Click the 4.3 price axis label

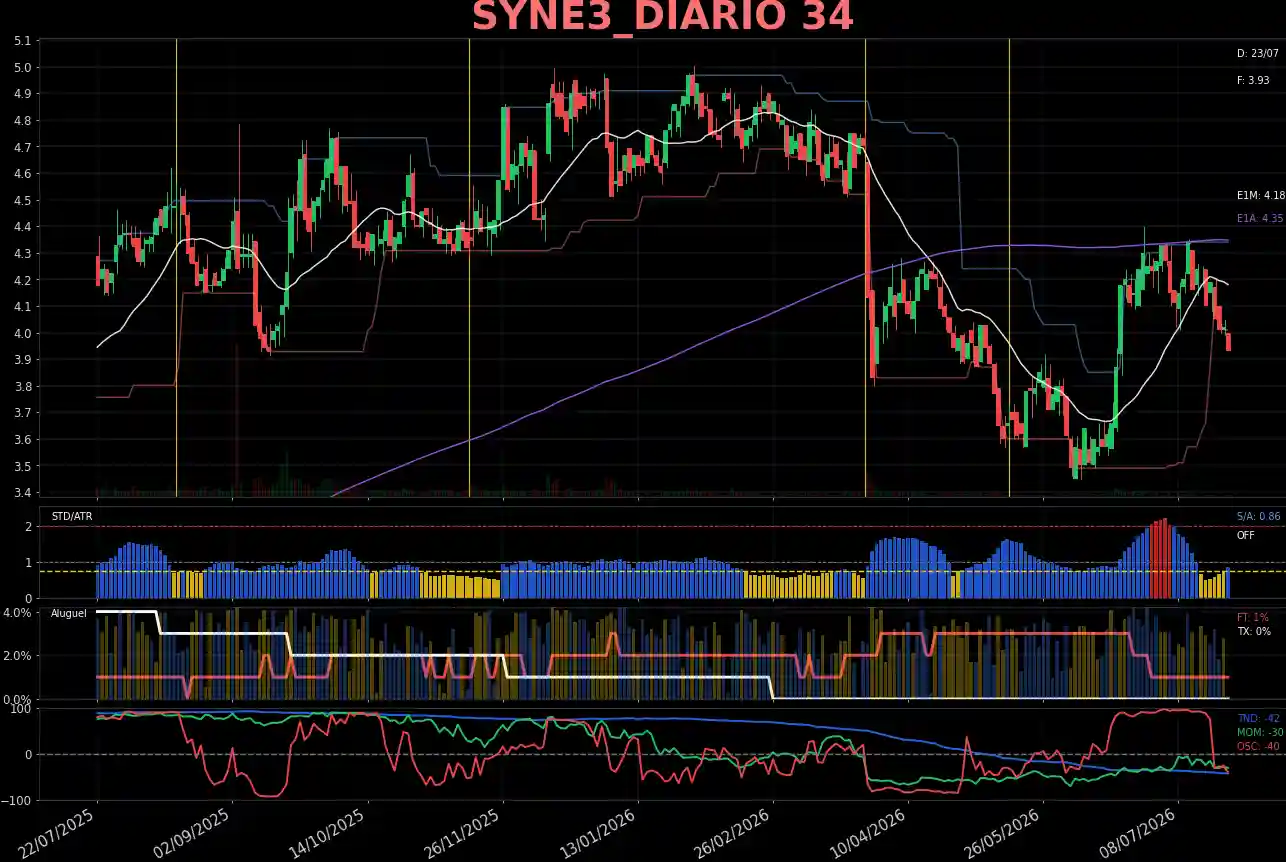(x=22, y=254)
